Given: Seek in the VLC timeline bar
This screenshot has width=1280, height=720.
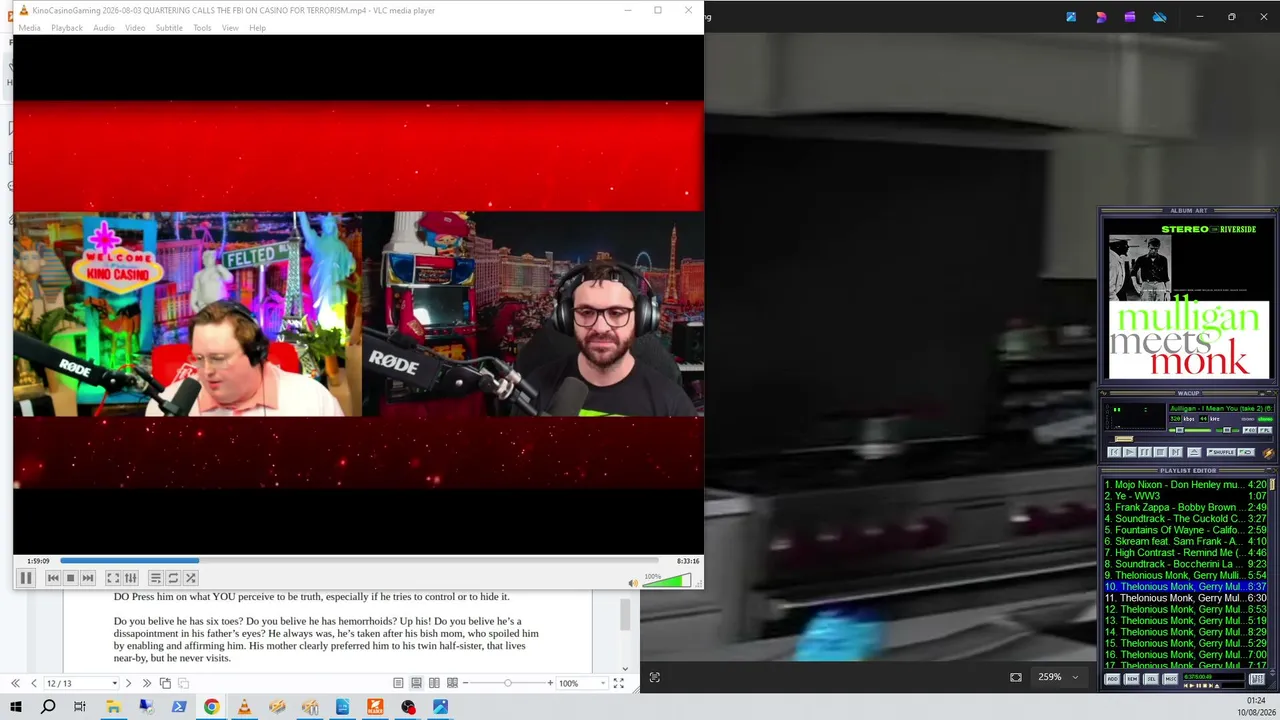Looking at the screenshot, I should tap(359, 561).
